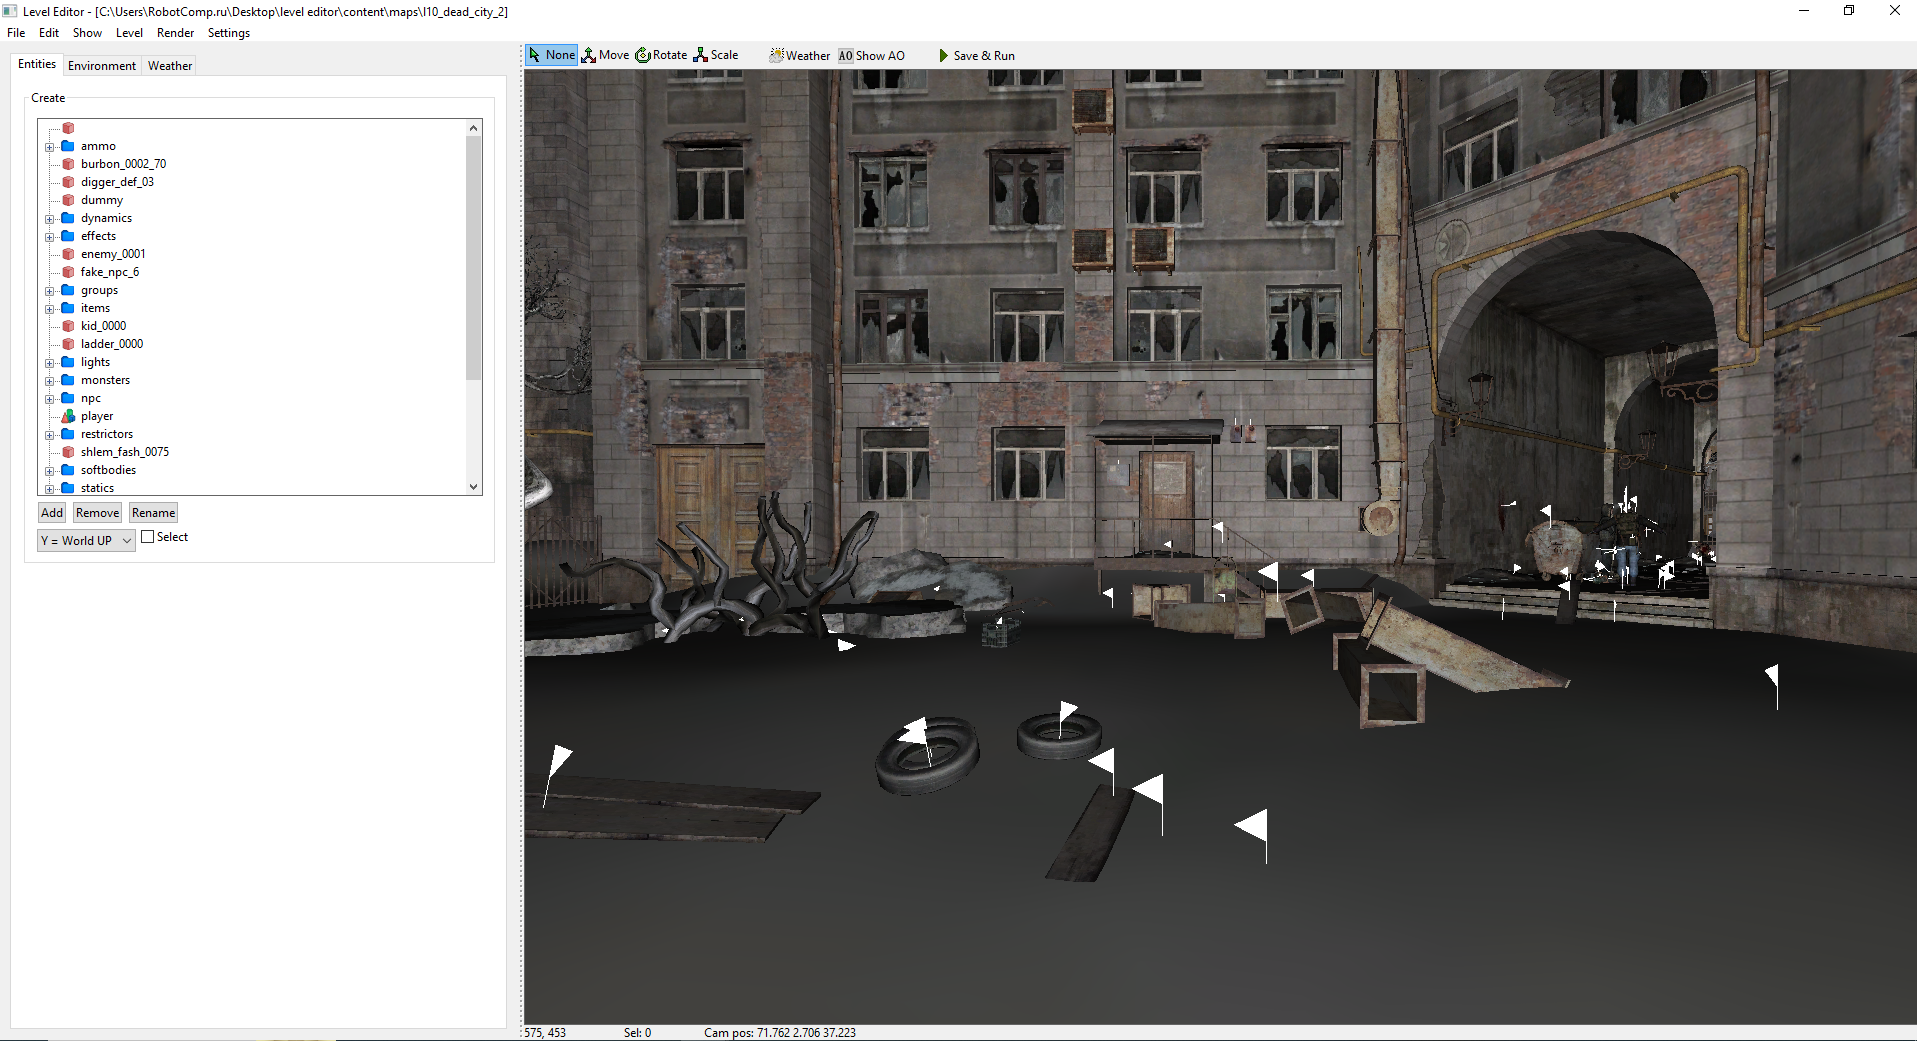Click the Rename button

point(153,513)
